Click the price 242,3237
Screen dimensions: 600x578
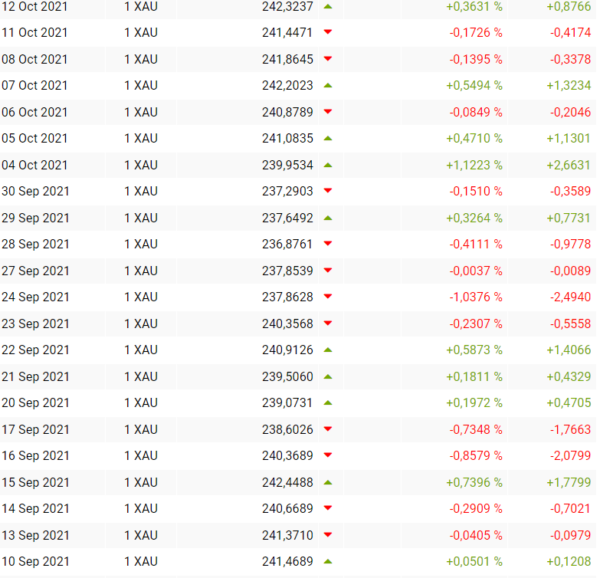coord(287,7)
